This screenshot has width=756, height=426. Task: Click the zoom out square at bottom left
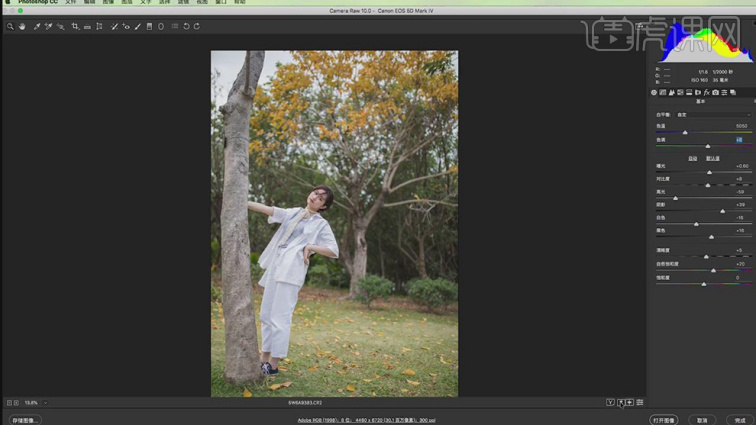coord(9,403)
